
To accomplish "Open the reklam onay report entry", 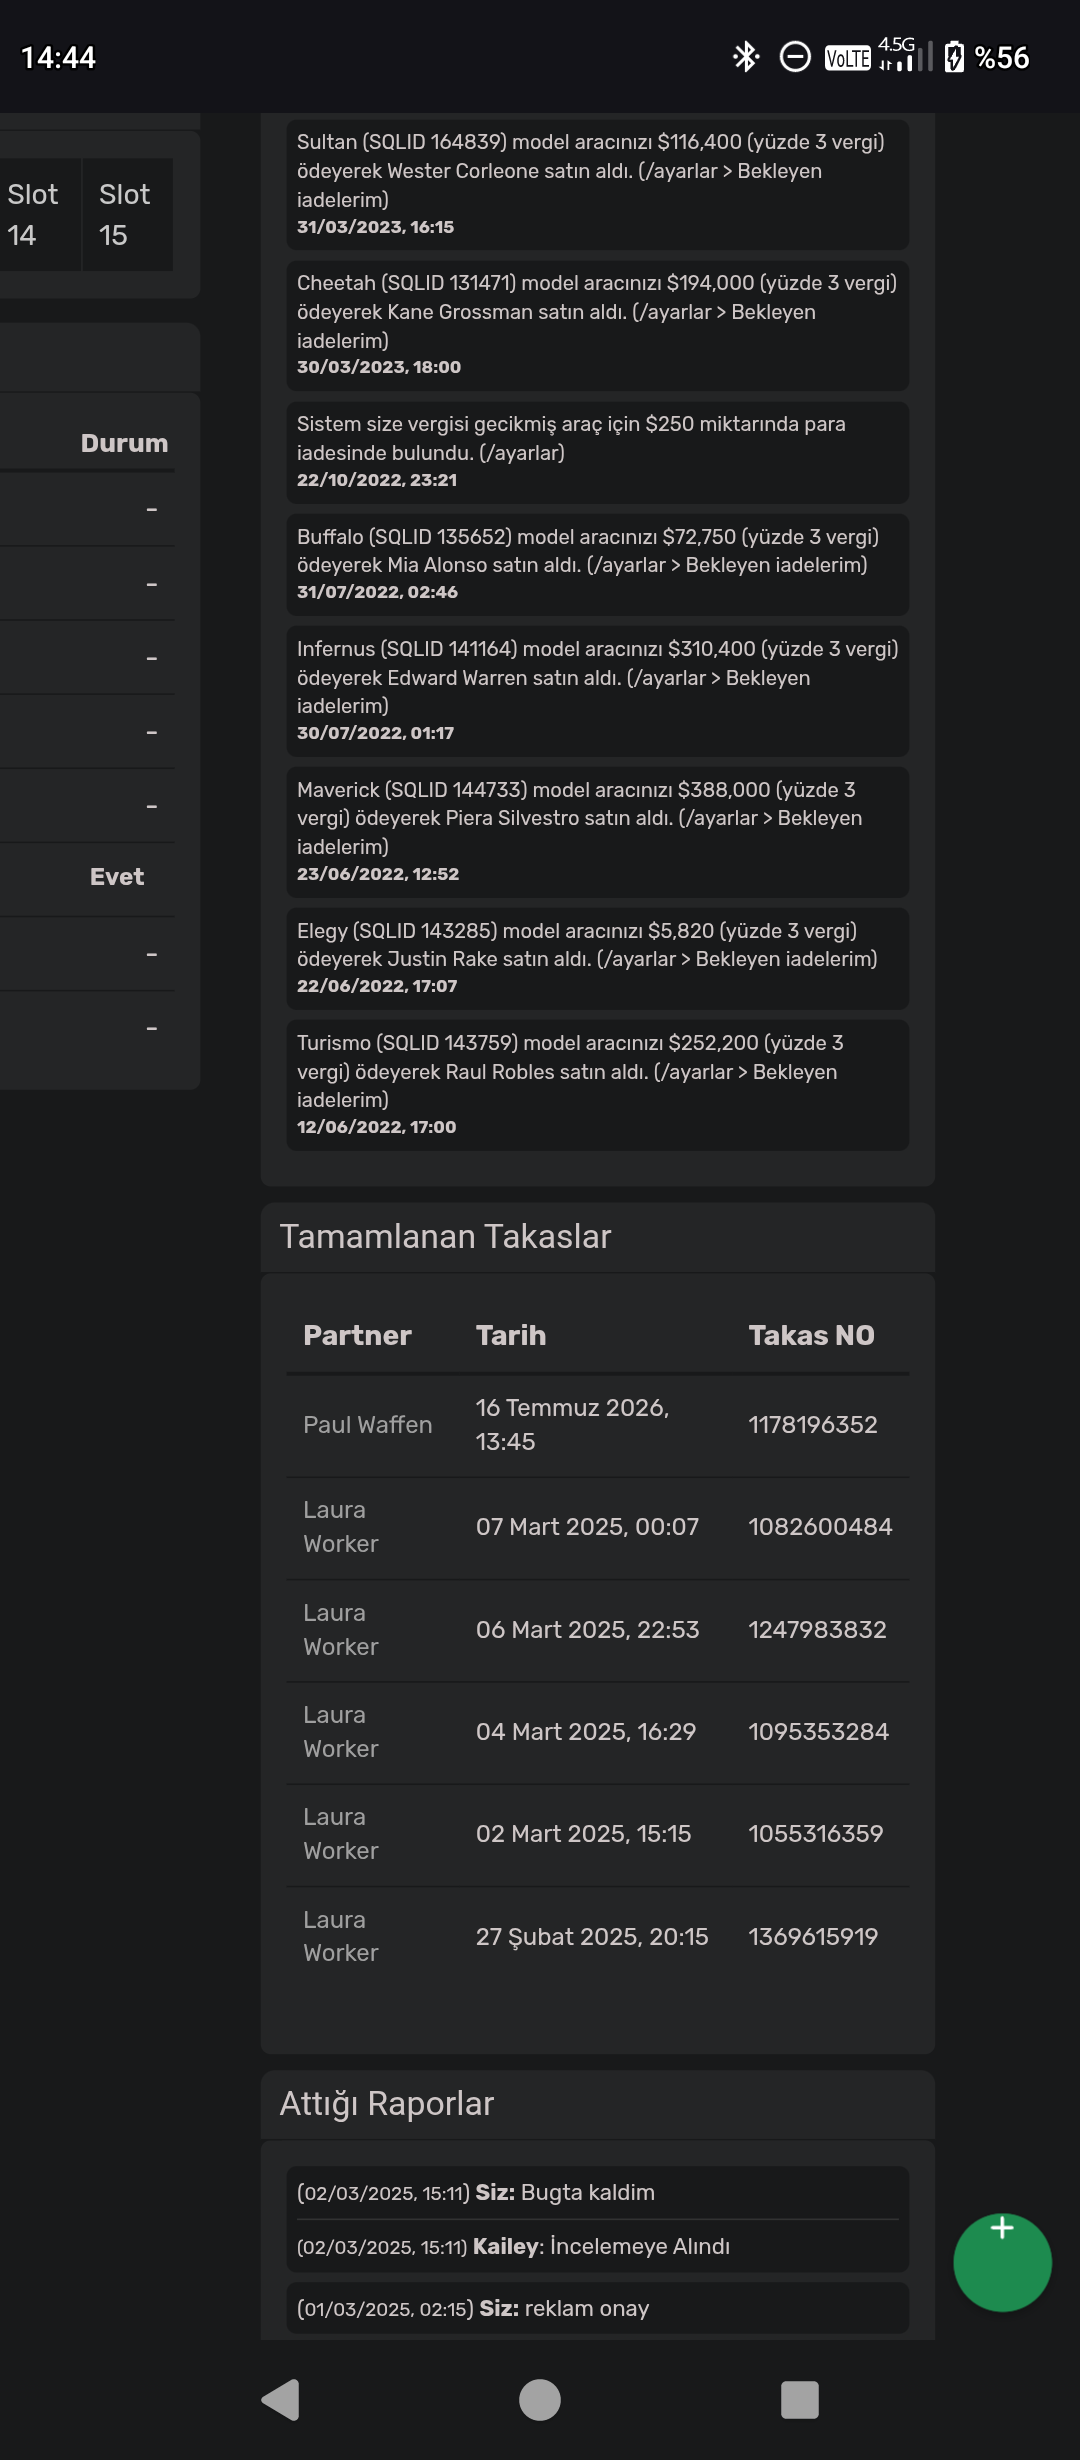I will 598,2308.
